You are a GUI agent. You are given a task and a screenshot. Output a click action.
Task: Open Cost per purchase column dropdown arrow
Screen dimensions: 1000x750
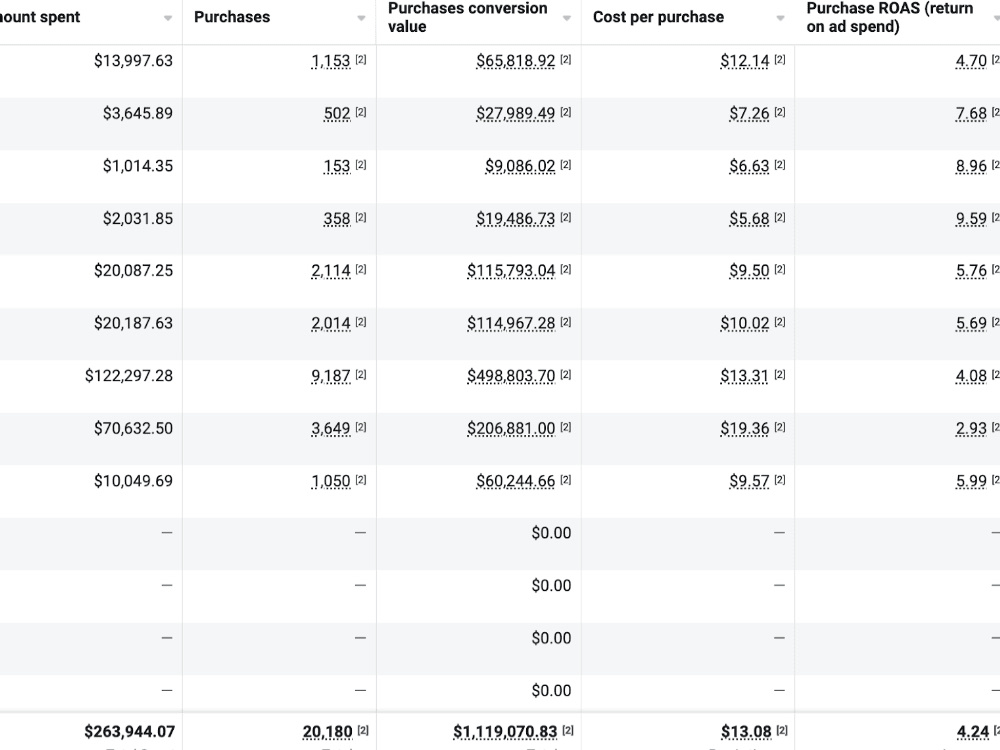point(780,18)
